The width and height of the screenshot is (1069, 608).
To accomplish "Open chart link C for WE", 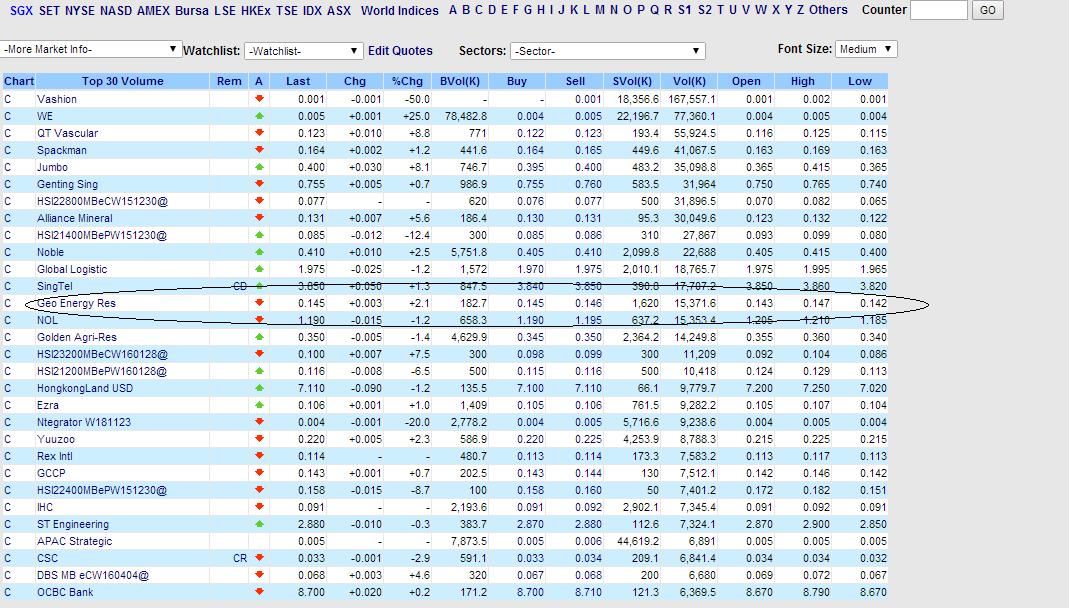I will [x=7, y=116].
